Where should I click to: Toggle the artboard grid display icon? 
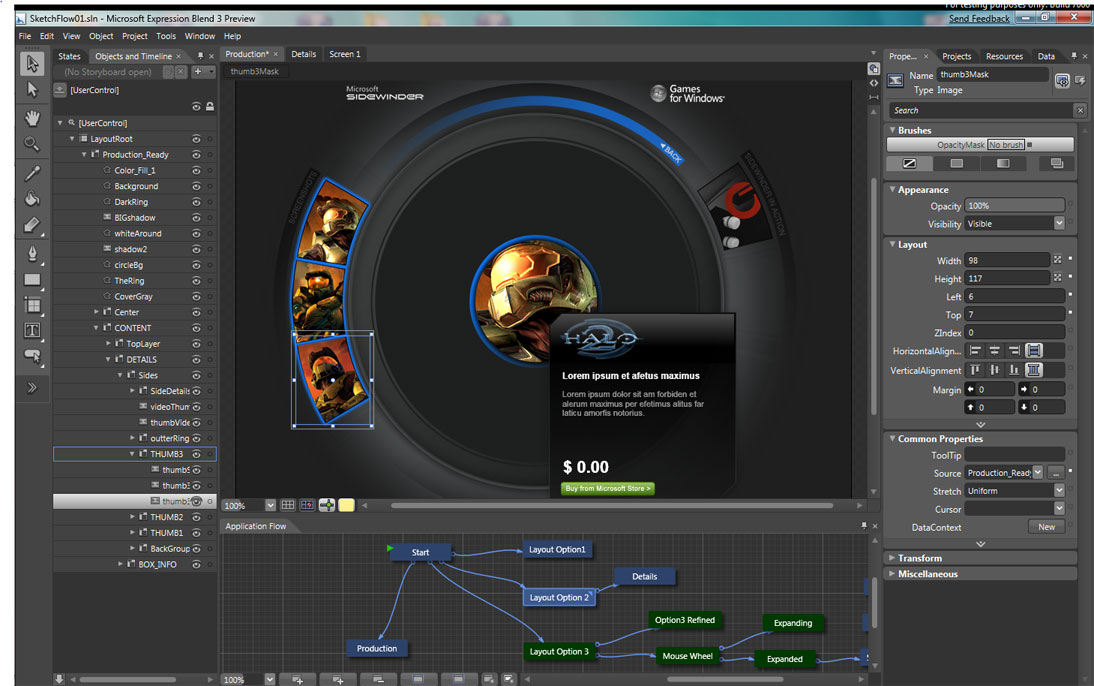[287, 505]
